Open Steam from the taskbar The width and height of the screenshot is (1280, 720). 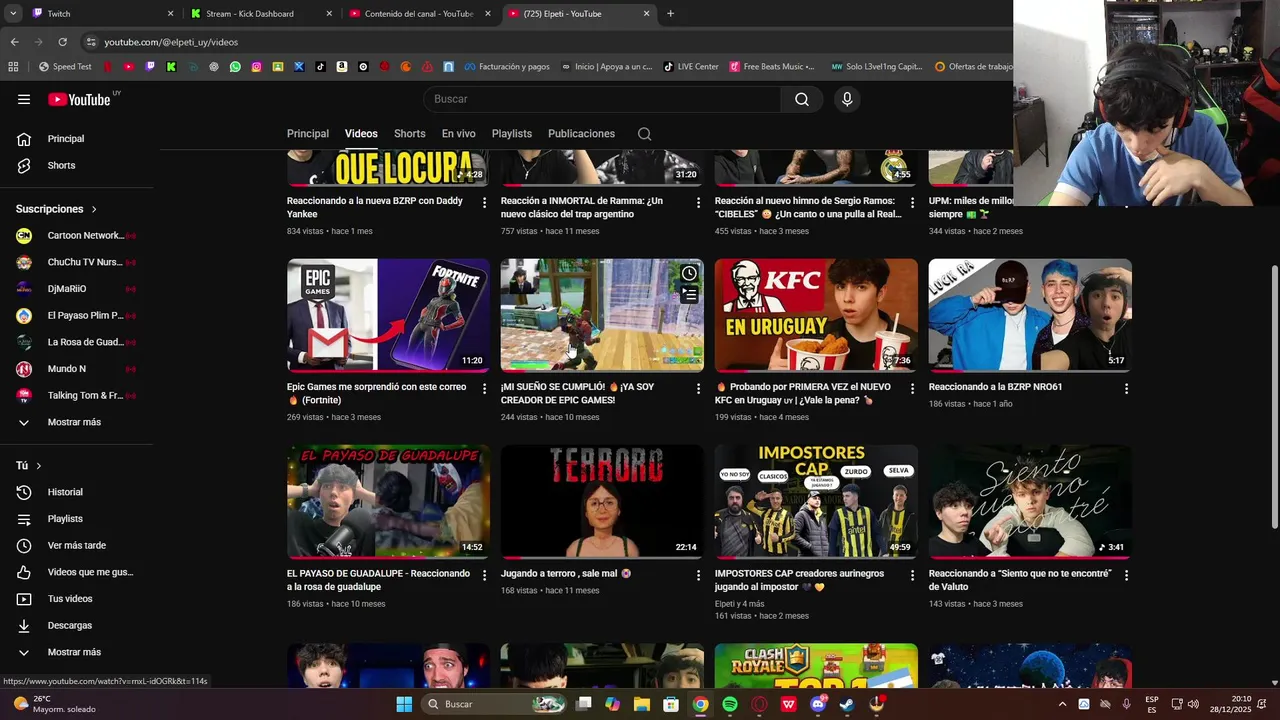coord(847,704)
